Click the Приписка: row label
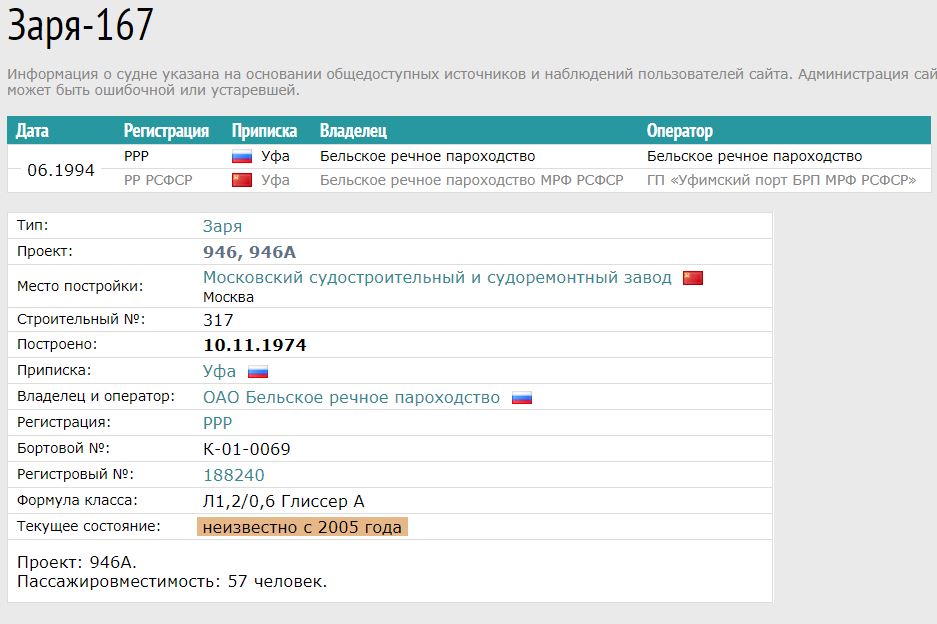 pyautogui.click(x=54, y=371)
